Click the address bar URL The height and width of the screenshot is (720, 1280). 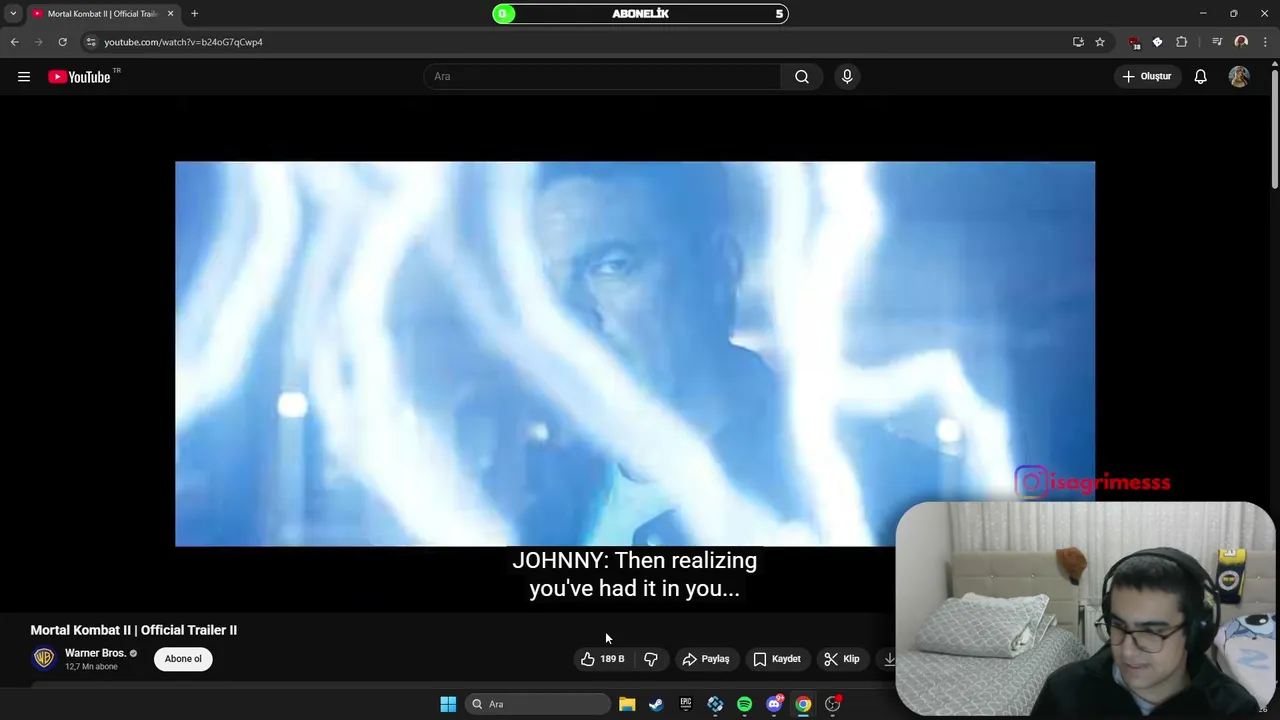(183, 42)
